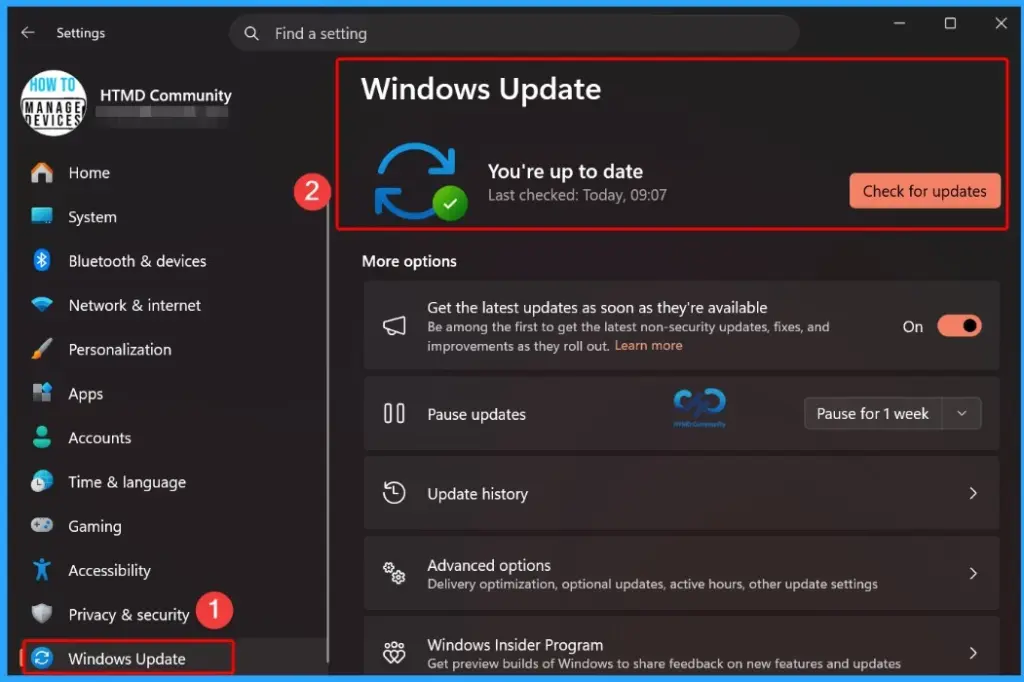Expand Advanced options chevron
Viewport: 1024px width, 682px height.
coord(973,574)
